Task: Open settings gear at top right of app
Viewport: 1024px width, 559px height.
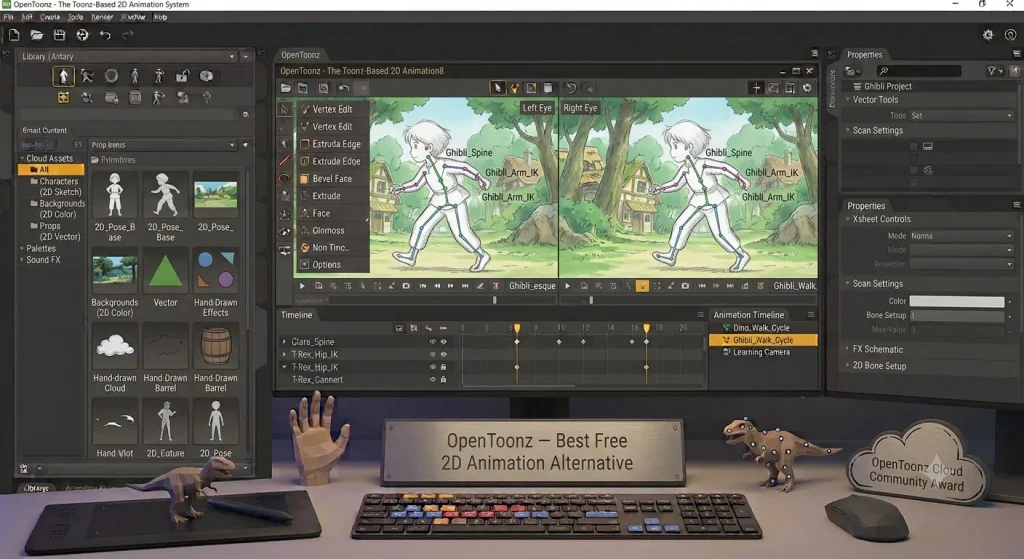Action: tap(988, 35)
